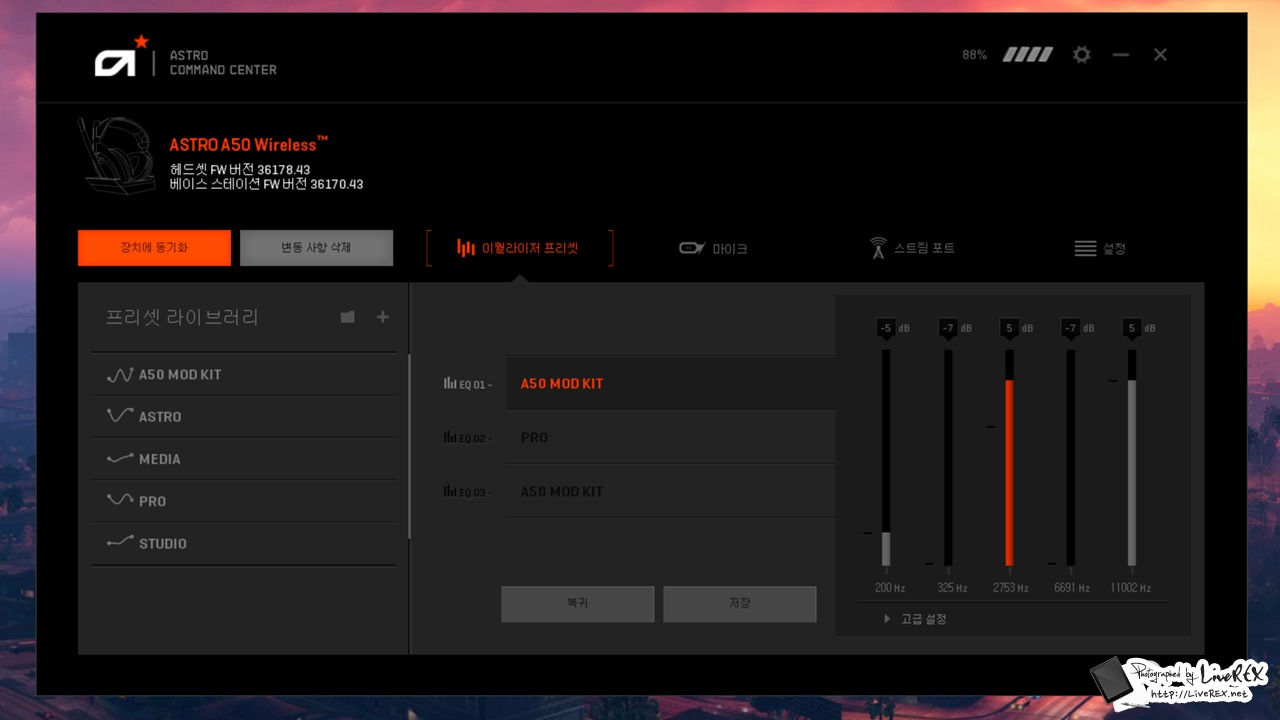1280x720 pixels.
Task: Select STUDIO preset in library
Action: (244, 543)
